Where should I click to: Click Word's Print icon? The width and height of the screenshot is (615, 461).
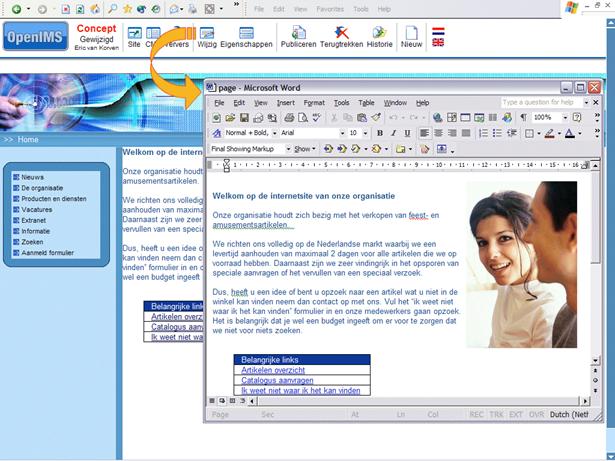(x=289, y=117)
